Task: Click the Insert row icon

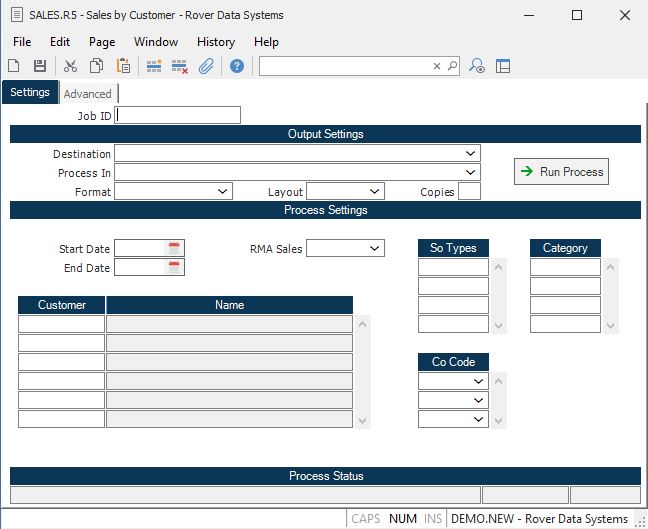Action: point(154,66)
